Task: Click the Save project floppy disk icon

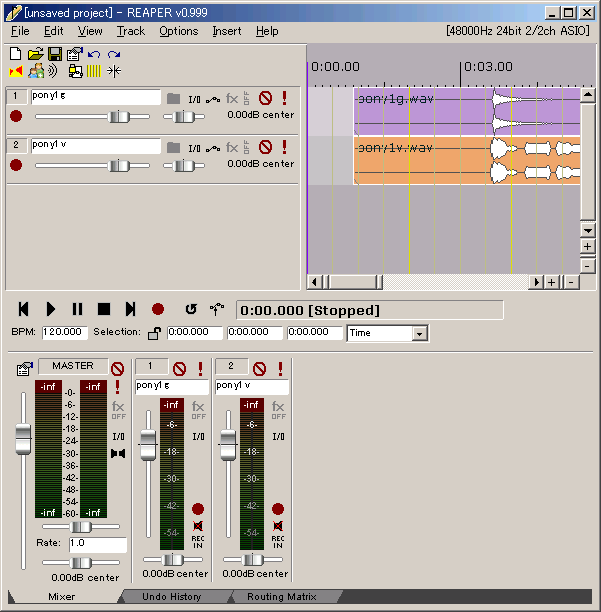Action: (x=54, y=53)
